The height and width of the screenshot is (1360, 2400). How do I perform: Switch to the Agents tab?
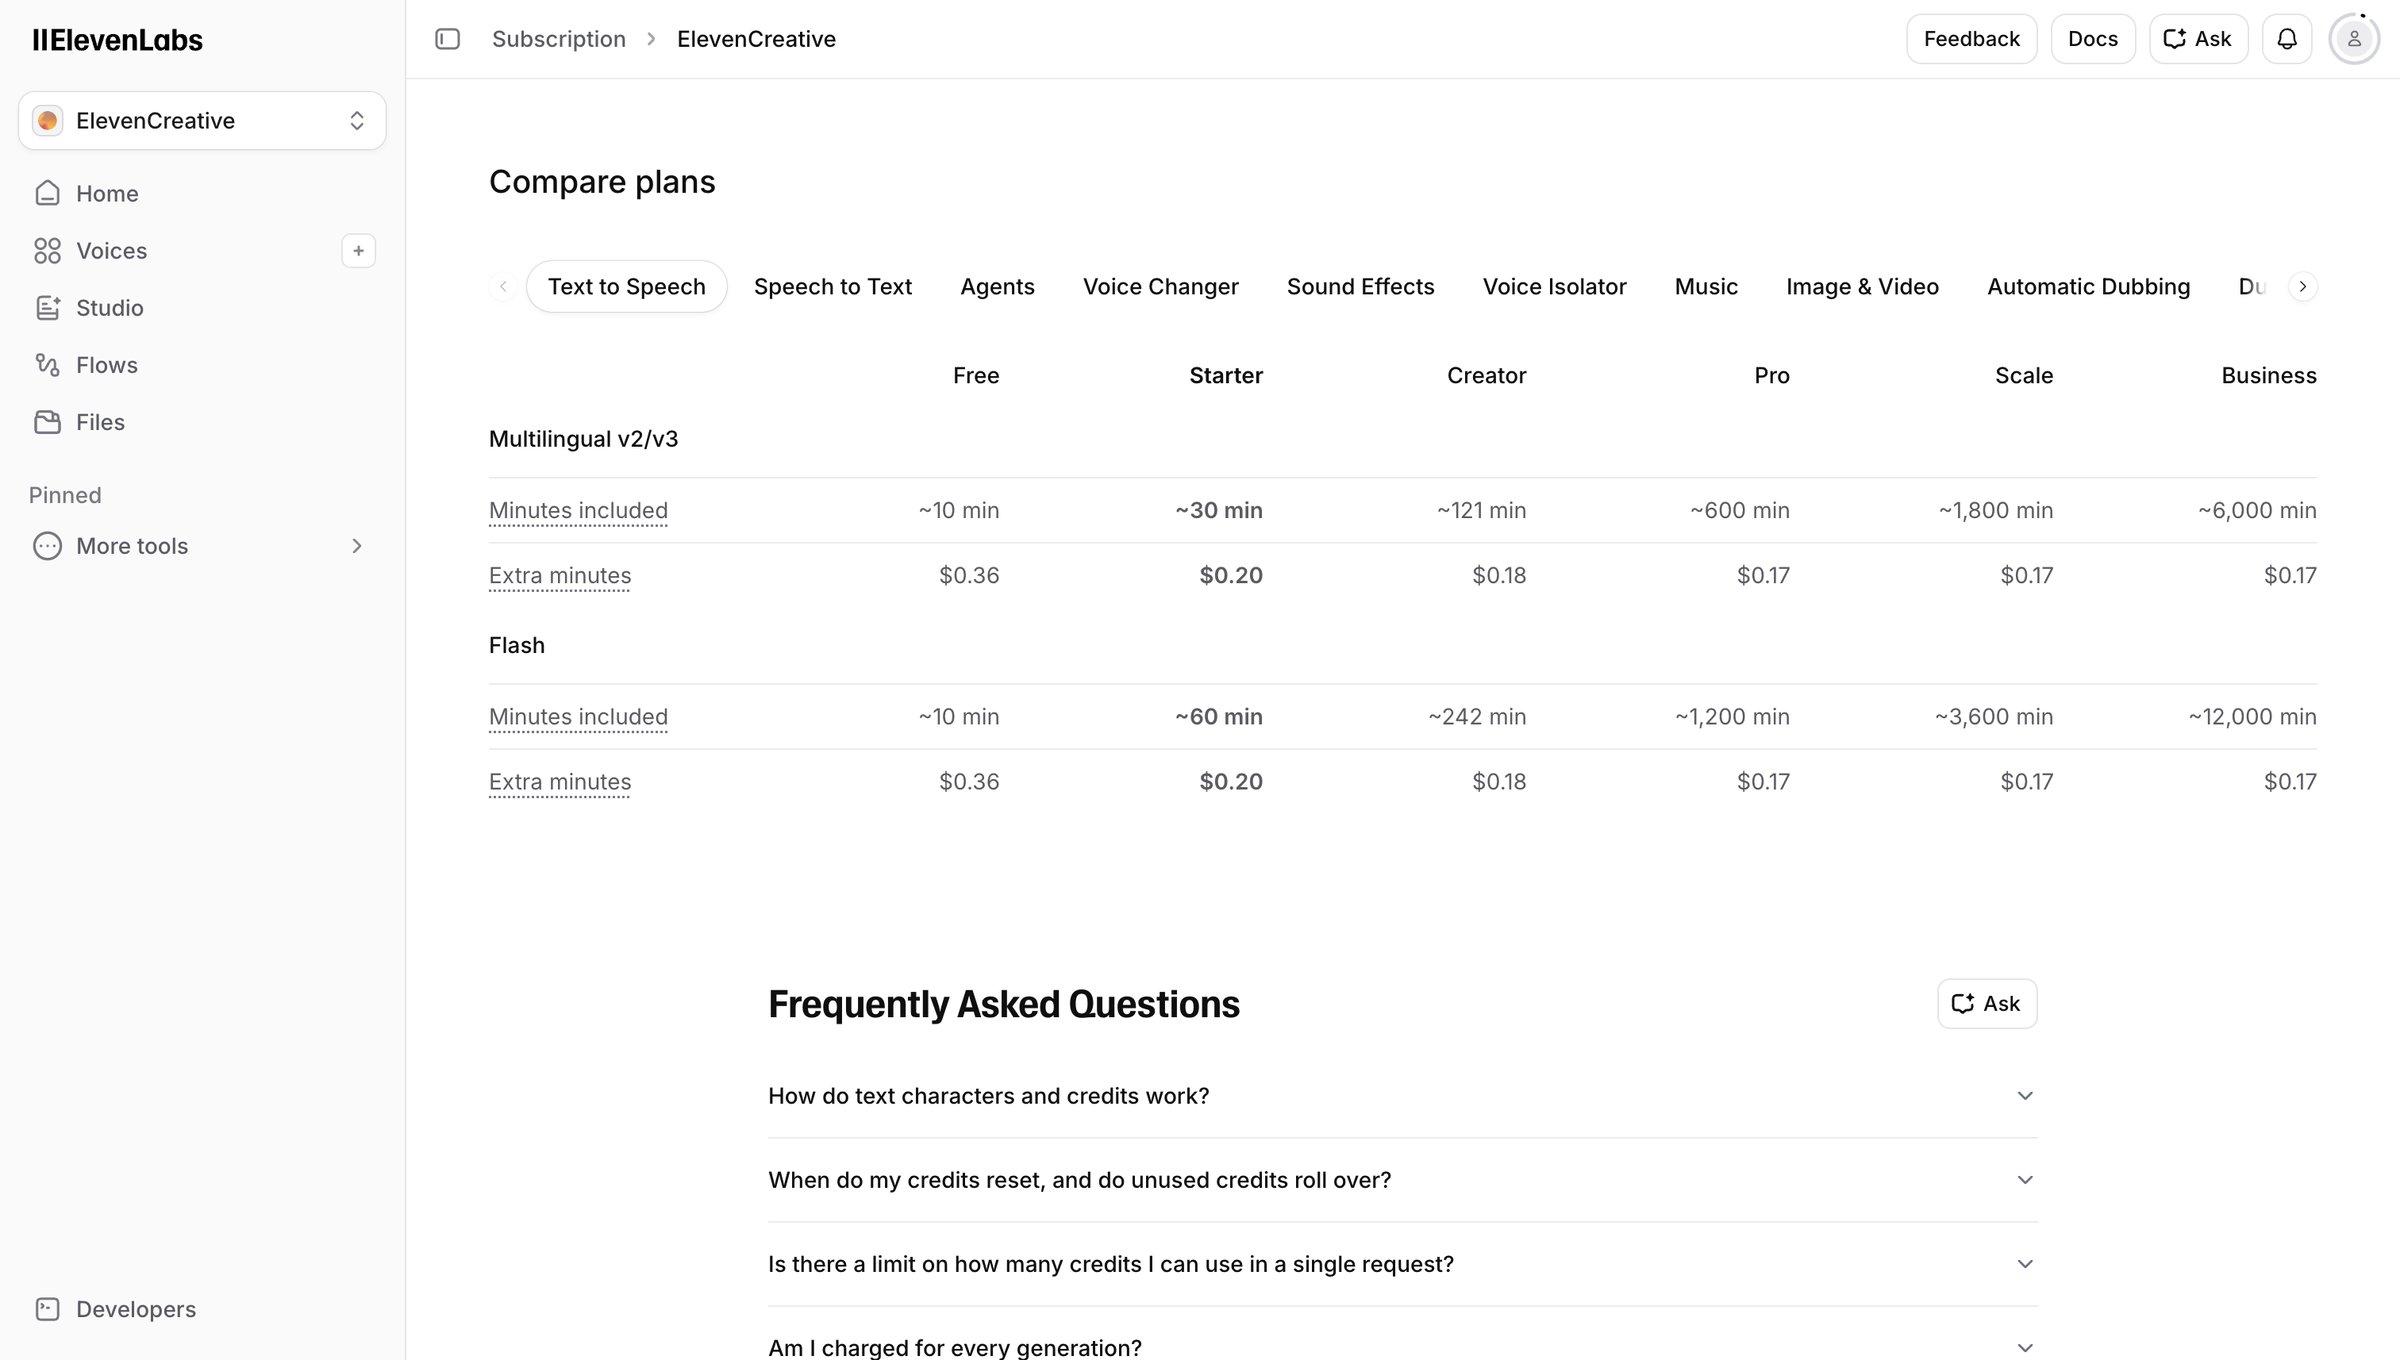pos(997,287)
